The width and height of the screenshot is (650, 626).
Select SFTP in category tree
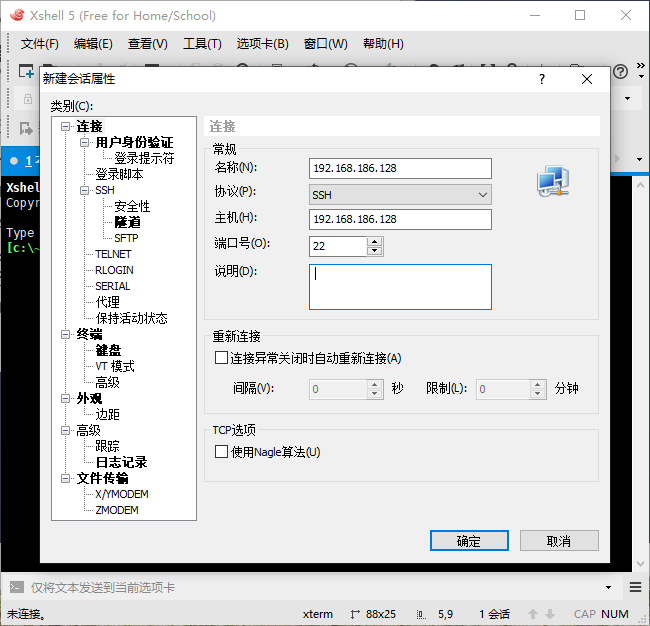point(126,238)
